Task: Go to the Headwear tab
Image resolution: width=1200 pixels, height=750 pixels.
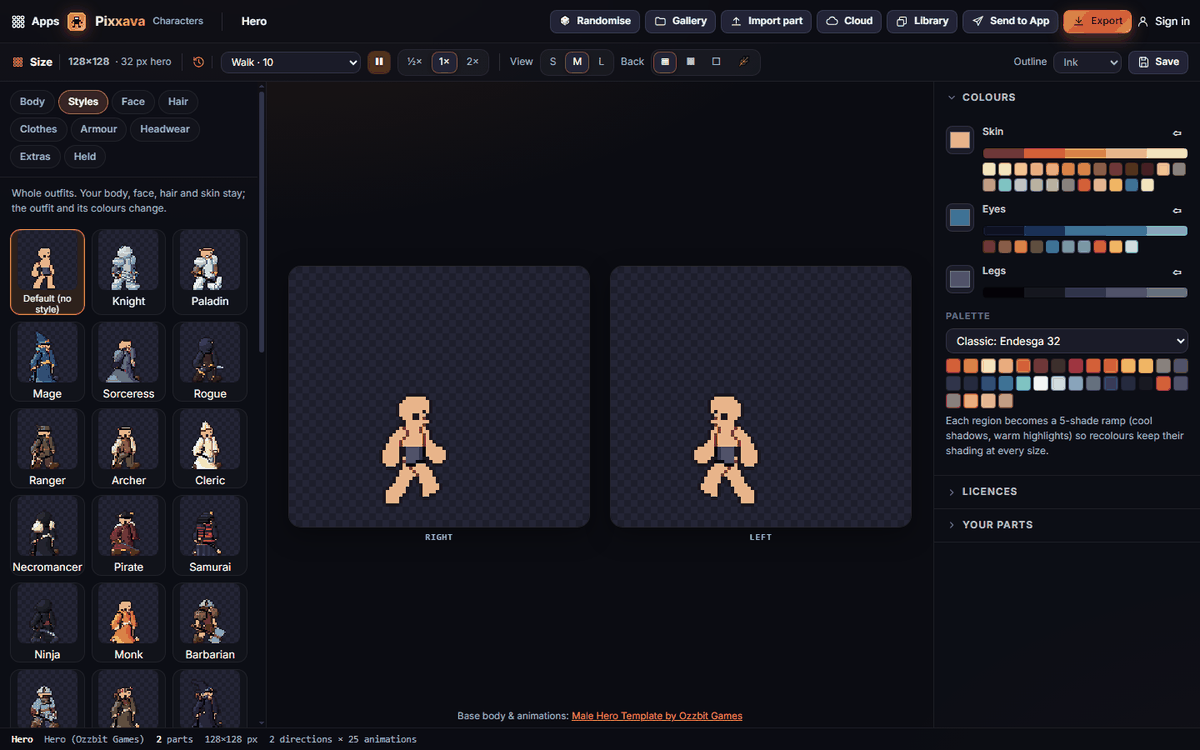Action: pos(165,129)
